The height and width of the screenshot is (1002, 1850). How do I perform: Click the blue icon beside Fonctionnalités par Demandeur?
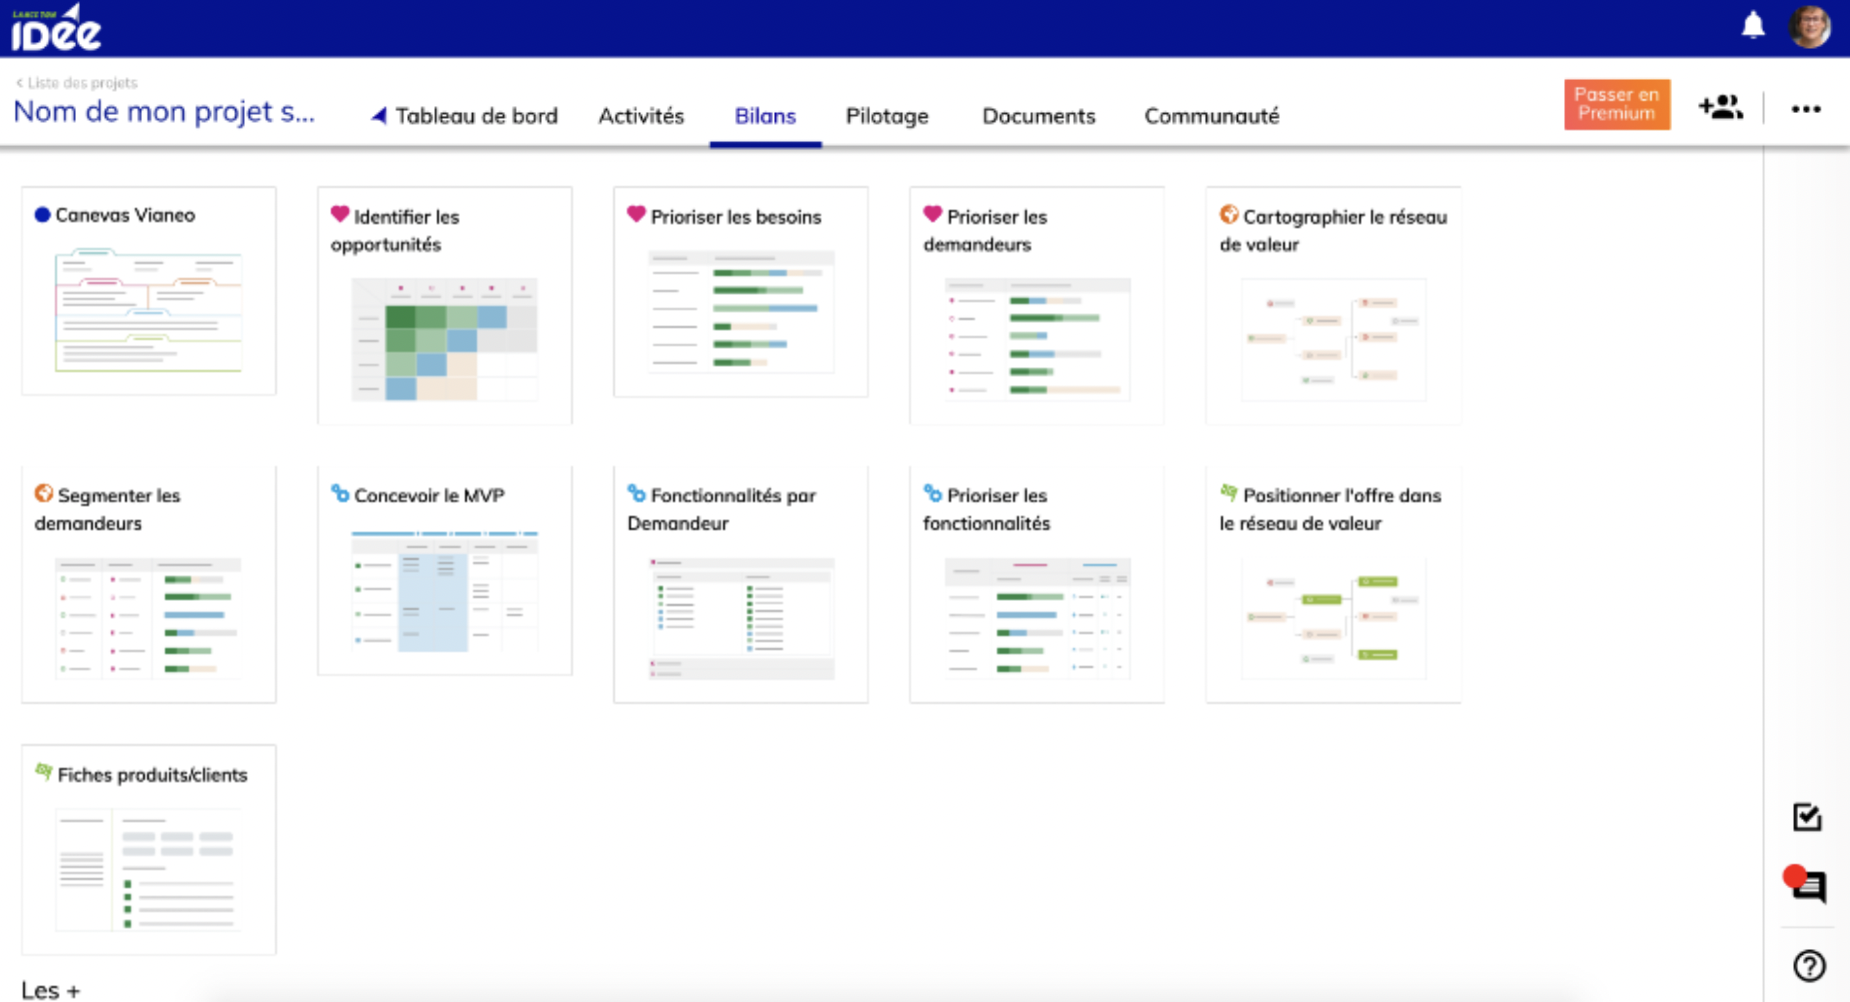pos(636,493)
